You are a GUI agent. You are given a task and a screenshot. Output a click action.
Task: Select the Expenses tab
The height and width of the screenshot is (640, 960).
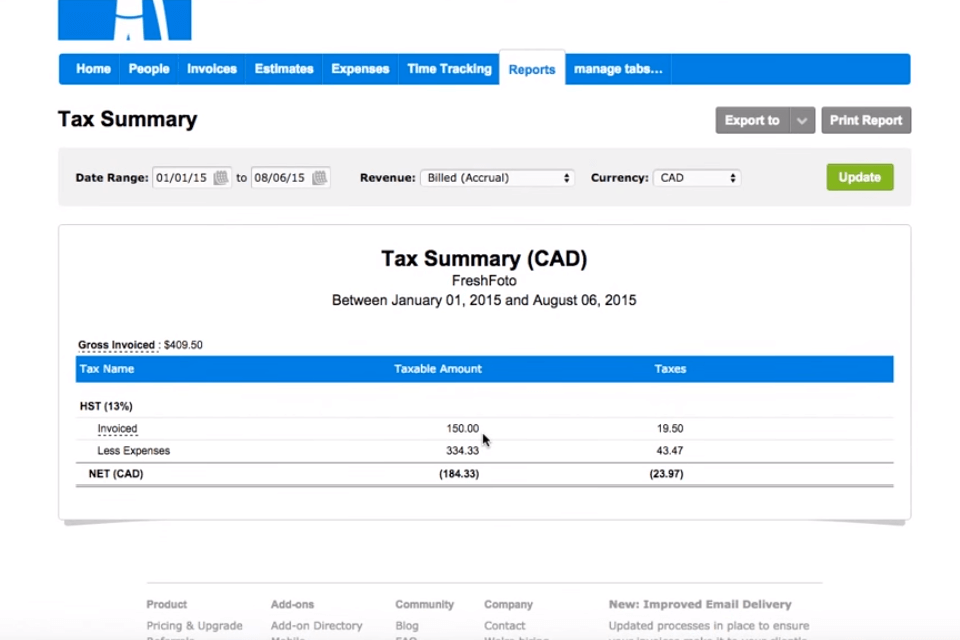[x=360, y=69]
